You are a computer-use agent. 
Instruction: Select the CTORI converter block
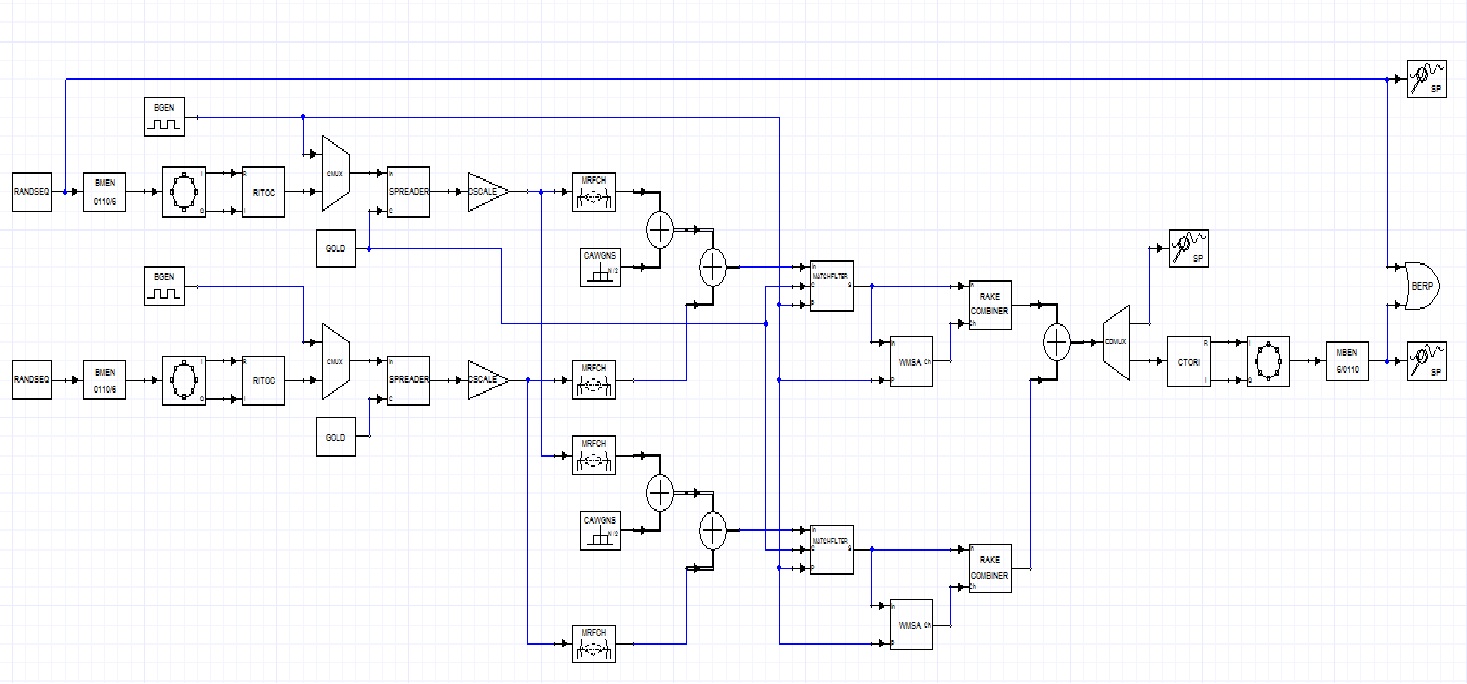(x=1188, y=361)
